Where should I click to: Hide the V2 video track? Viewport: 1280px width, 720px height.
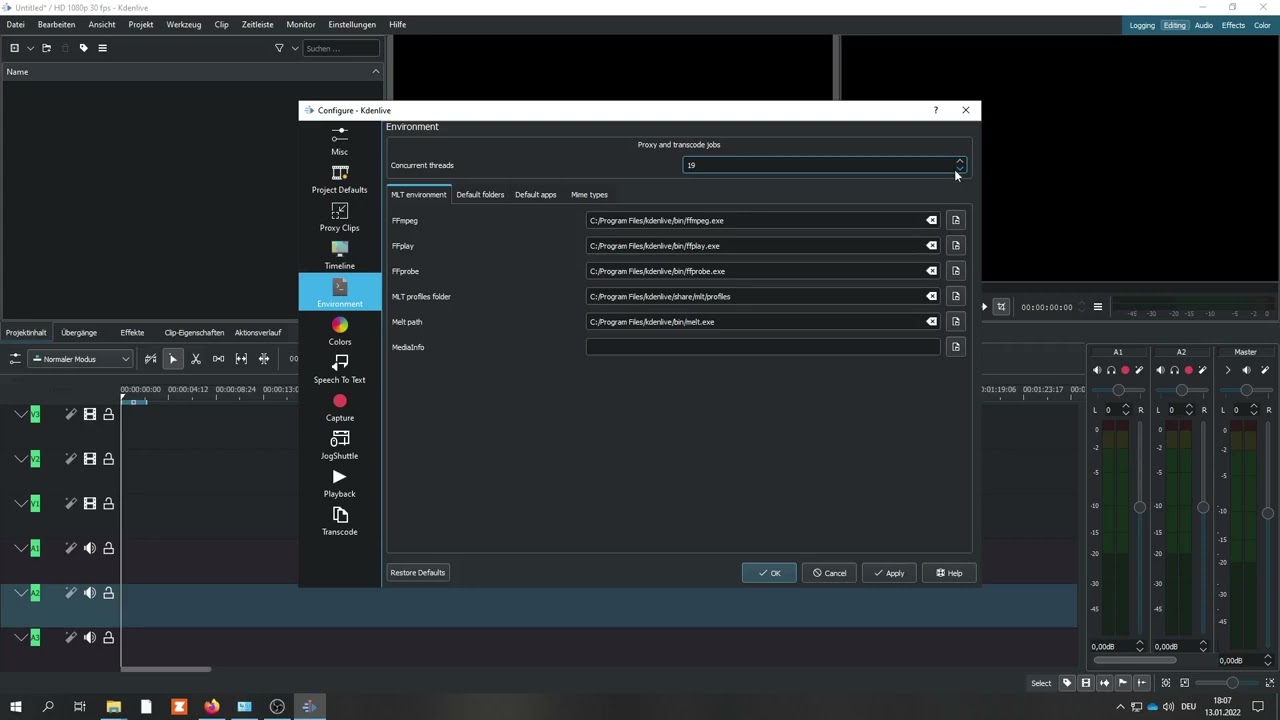89,459
